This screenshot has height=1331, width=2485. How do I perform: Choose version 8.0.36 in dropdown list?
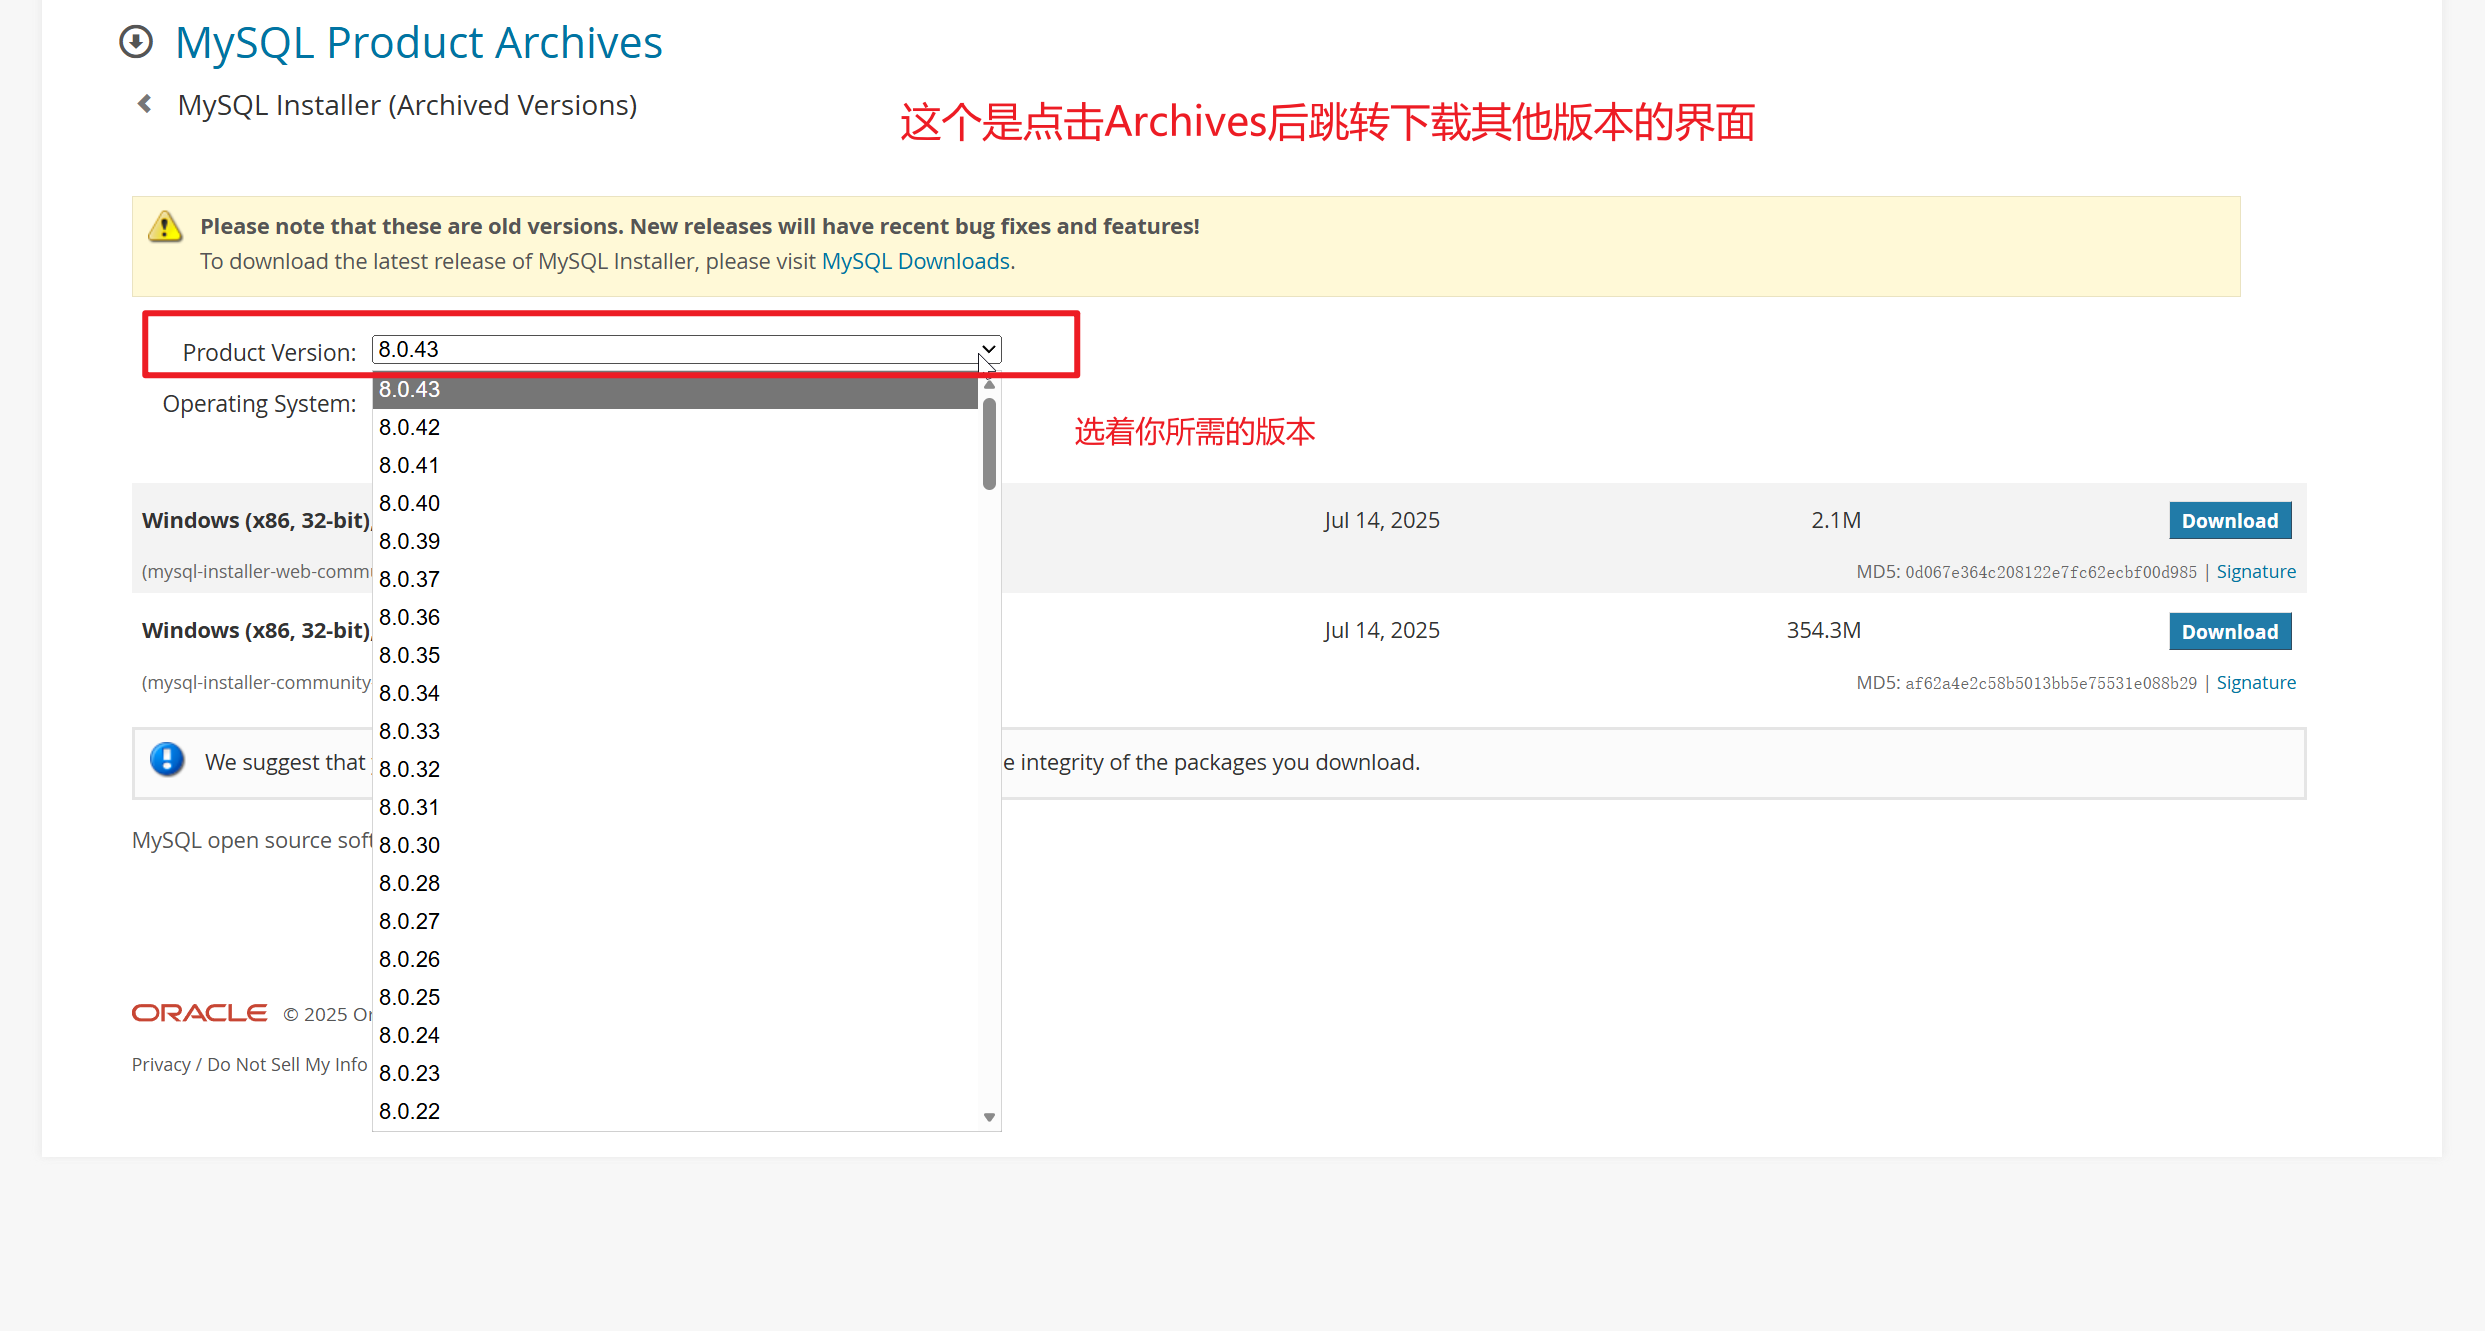click(x=410, y=617)
